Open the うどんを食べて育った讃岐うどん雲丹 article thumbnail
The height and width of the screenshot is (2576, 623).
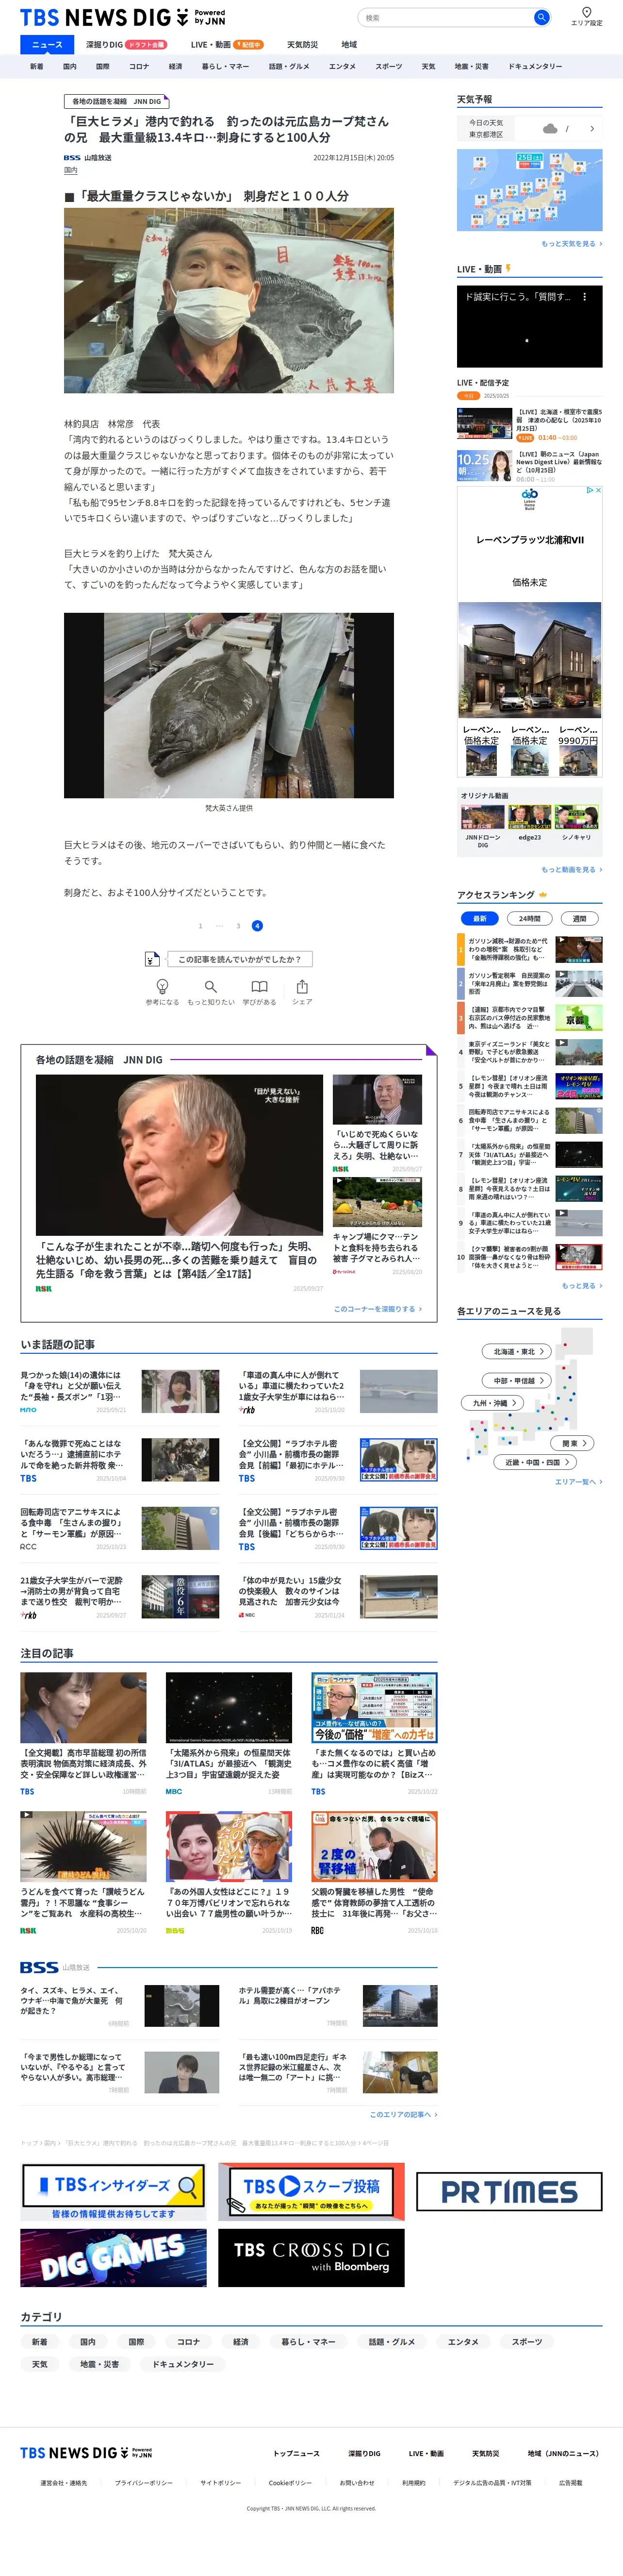coord(83,1846)
